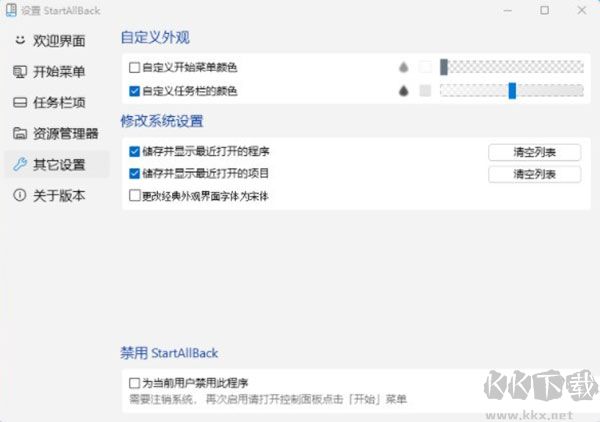Enable 更改经典外观界面字体为宋体 checkbox
This screenshot has height=422, width=600.
tap(135, 196)
